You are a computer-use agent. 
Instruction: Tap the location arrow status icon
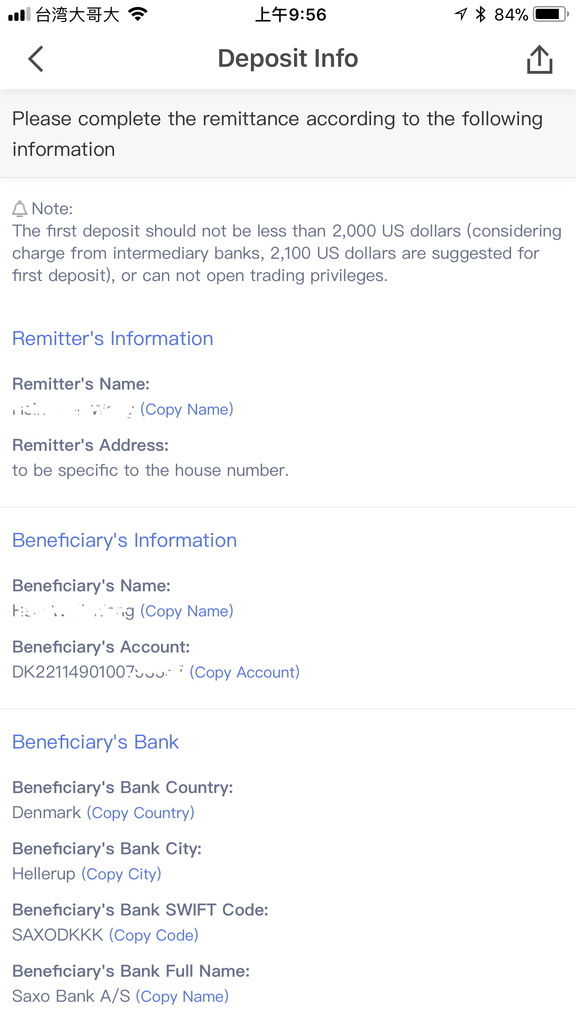click(461, 14)
